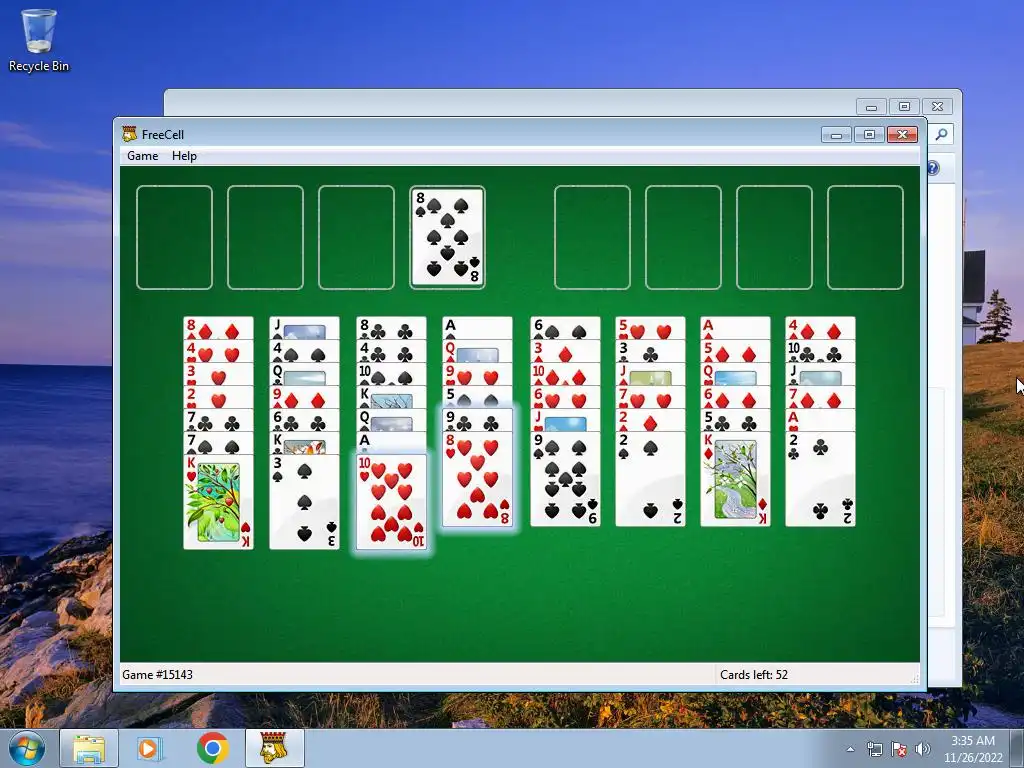Select the 8 of hearts card

477,479
